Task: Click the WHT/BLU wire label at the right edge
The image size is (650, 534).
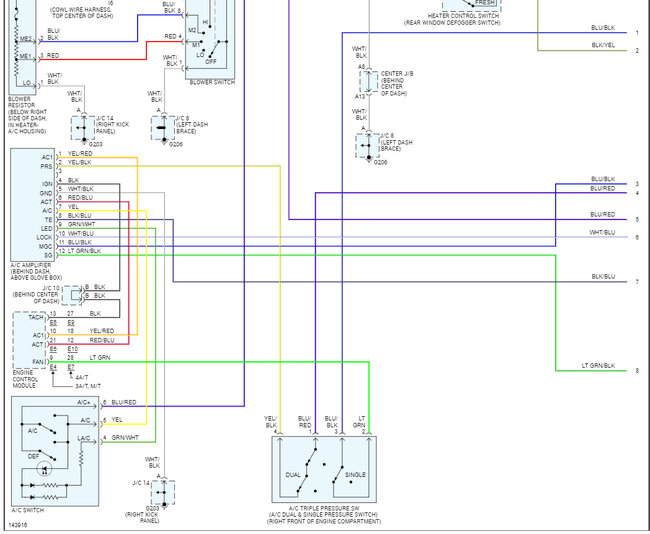Action: [x=602, y=233]
